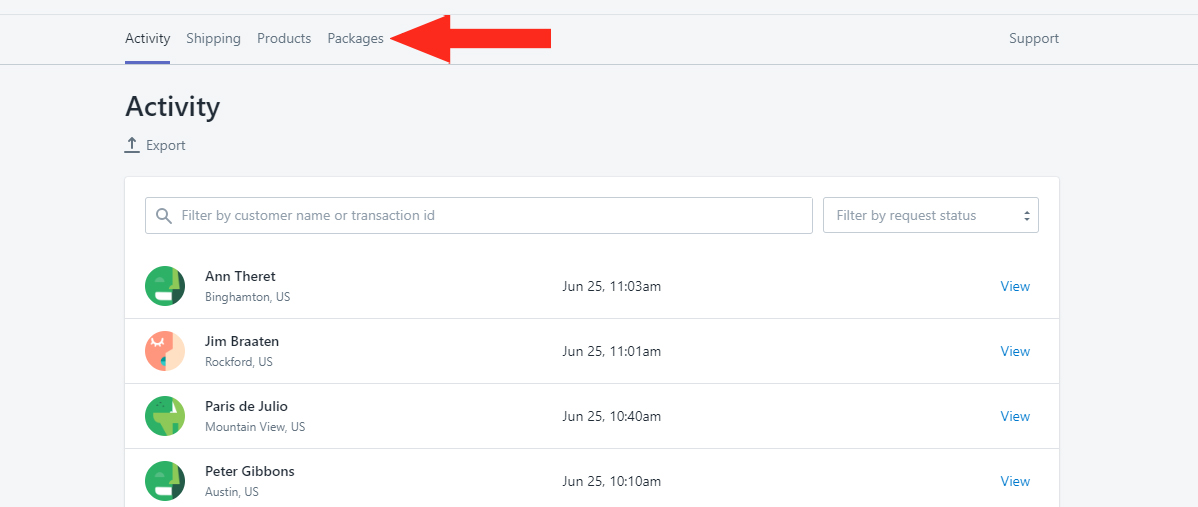The width and height of the screenshot is (1198, 507).
Task: Go to the Packages tab
Action: tap(355, 38)
